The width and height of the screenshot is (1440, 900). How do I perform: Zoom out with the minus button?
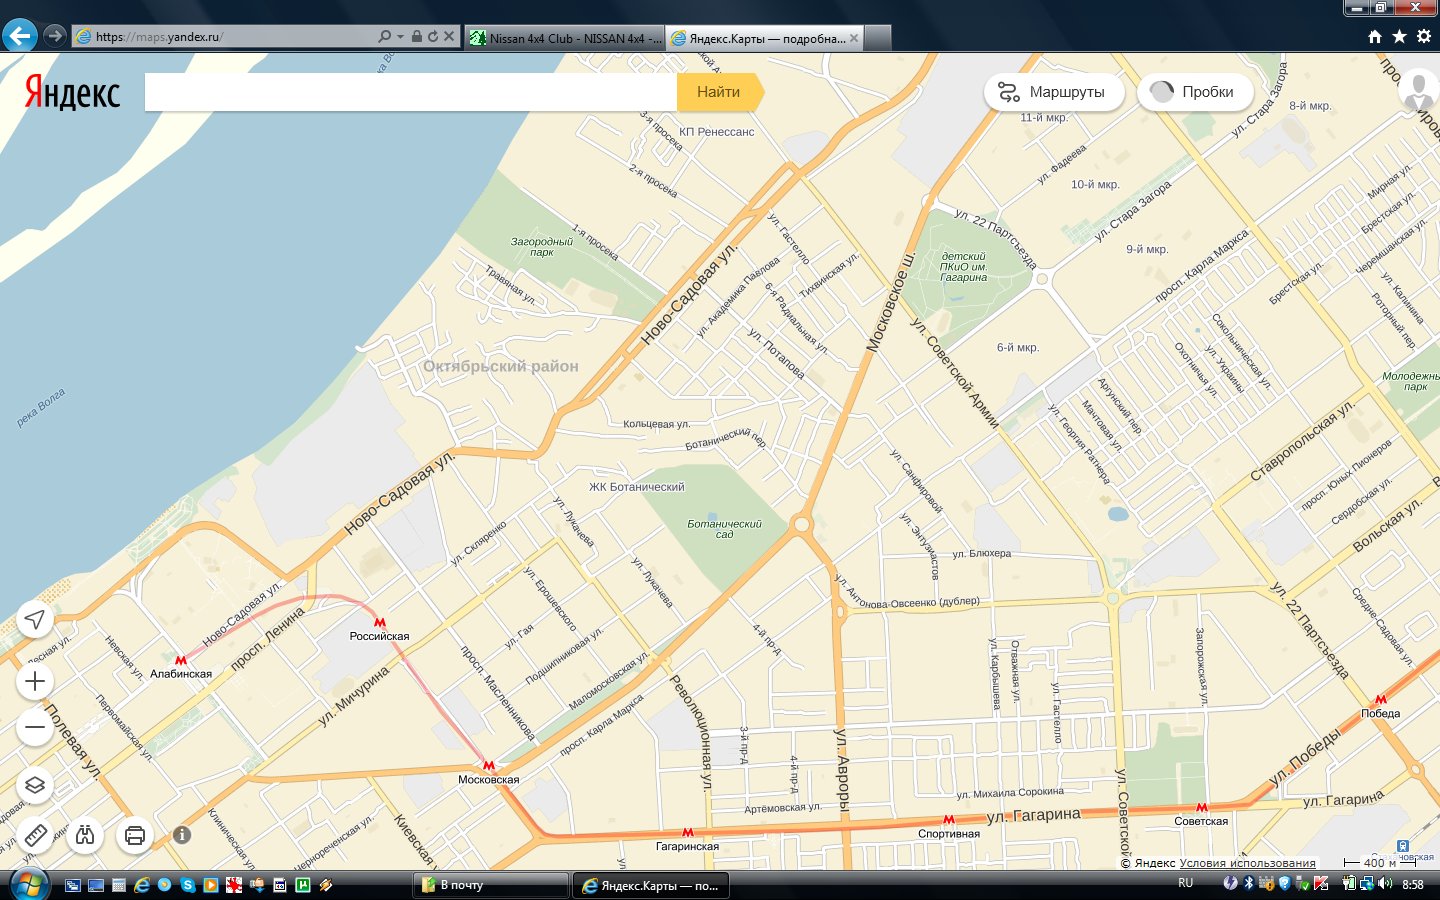[35, 727]
